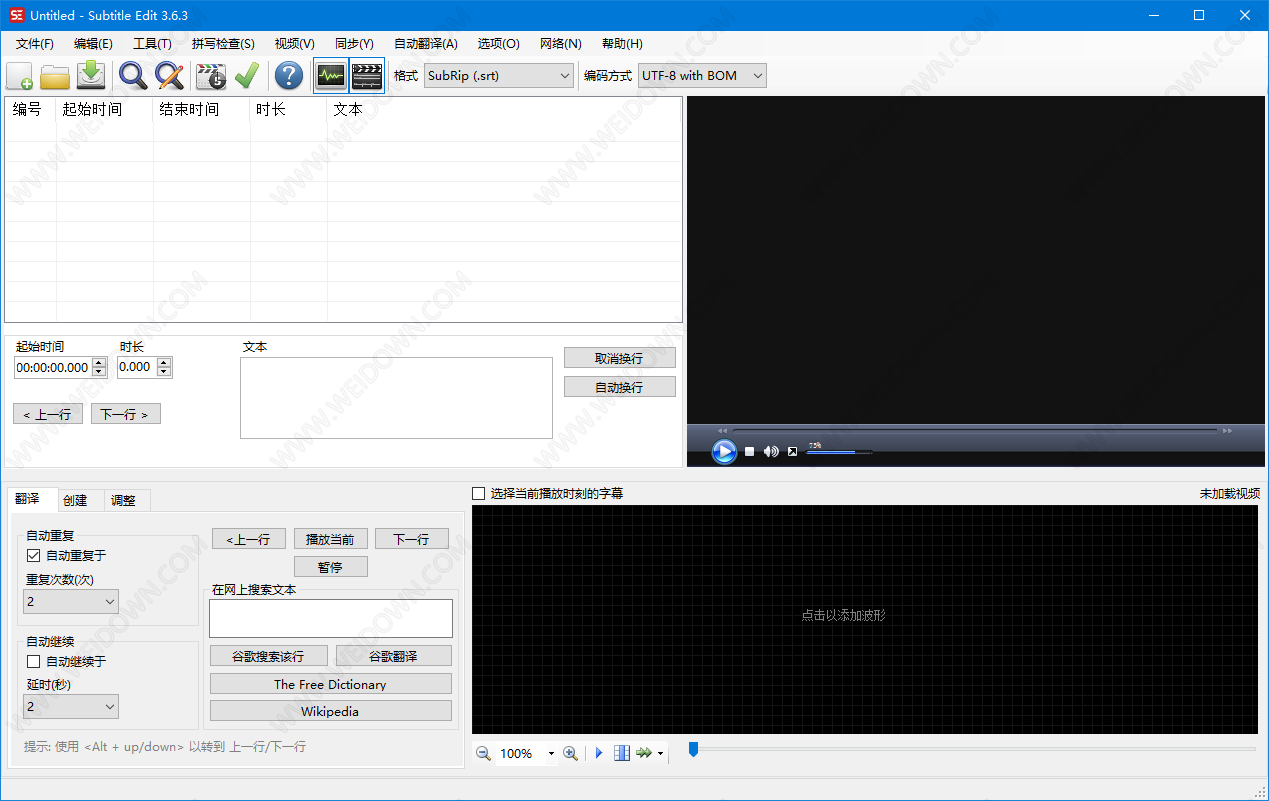Click the video player seek bar
The width and height of the screenshot is (1269, 801).
tap(975, 431)
